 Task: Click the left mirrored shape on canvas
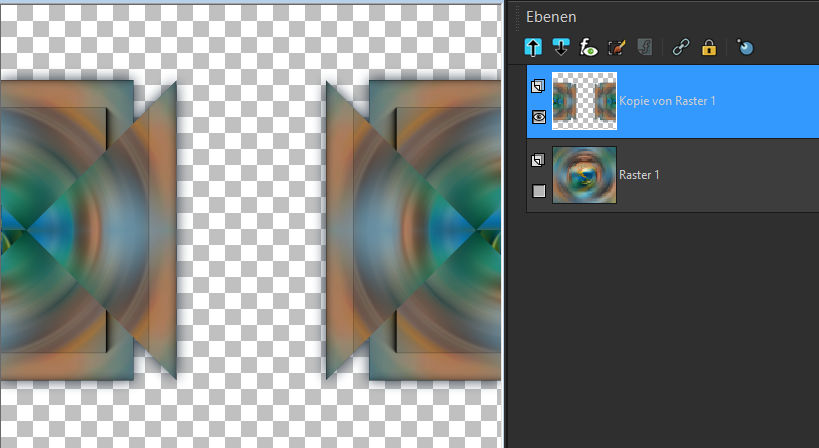tap(88, 230)
